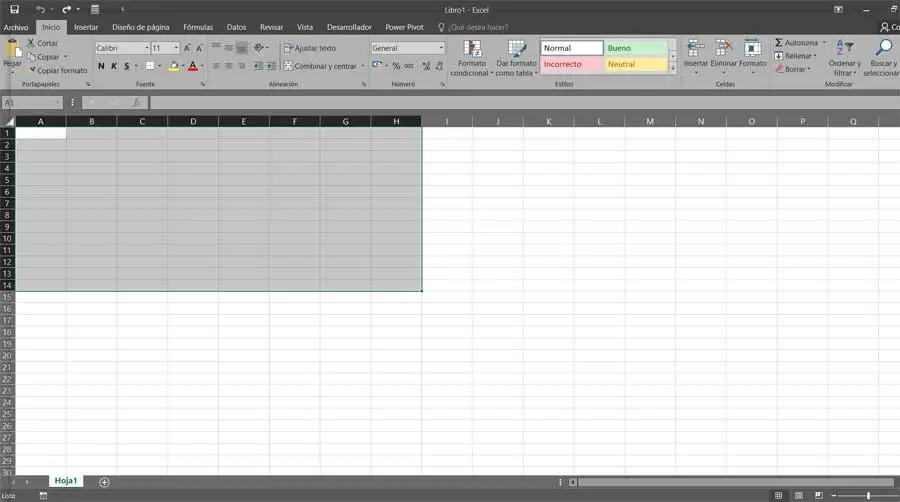Expand the Copiar dropdown arrow
900x502 pixels.
point(65,57)
